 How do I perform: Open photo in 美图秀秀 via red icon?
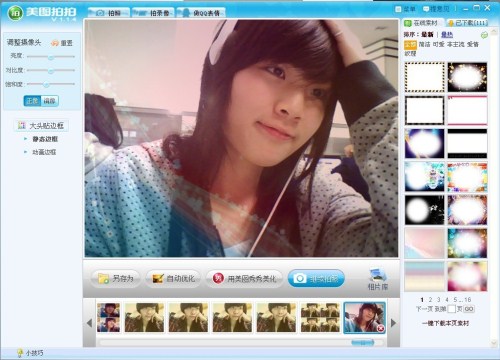(x=218, y=278)
